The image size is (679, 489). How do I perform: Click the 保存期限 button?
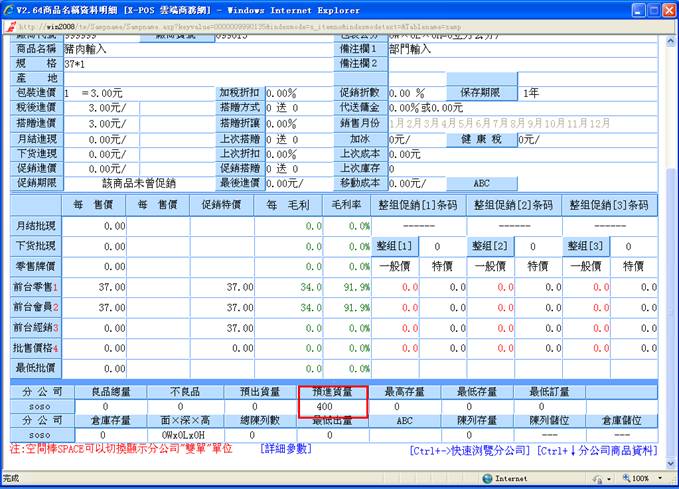coord(481,93)
